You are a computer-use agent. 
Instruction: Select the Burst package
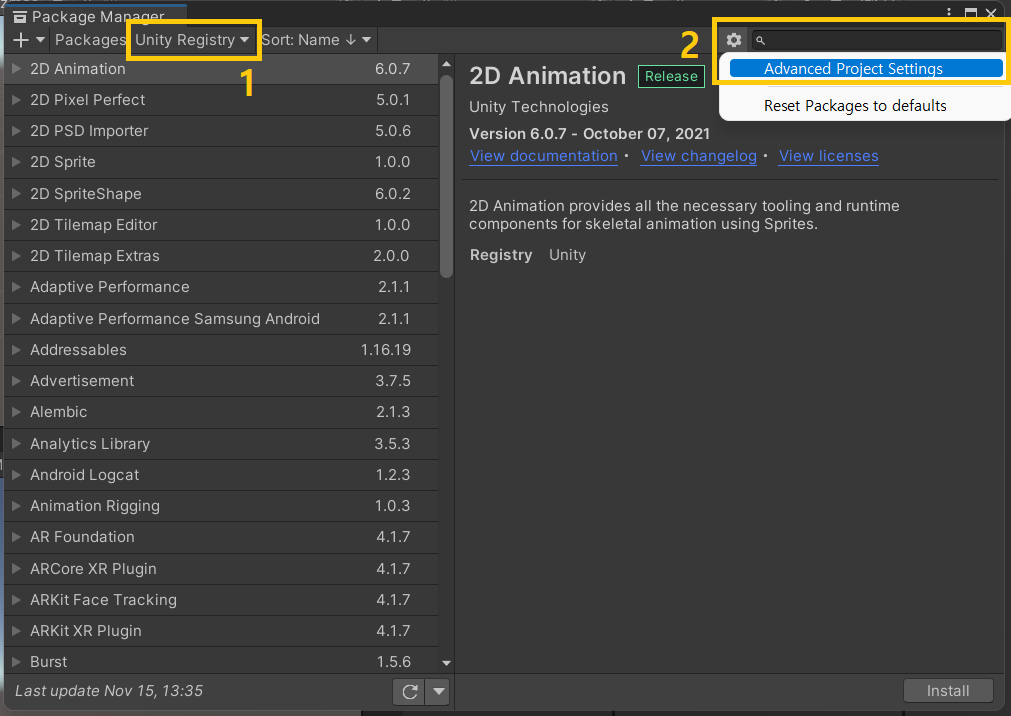click(x=221, y=661)
